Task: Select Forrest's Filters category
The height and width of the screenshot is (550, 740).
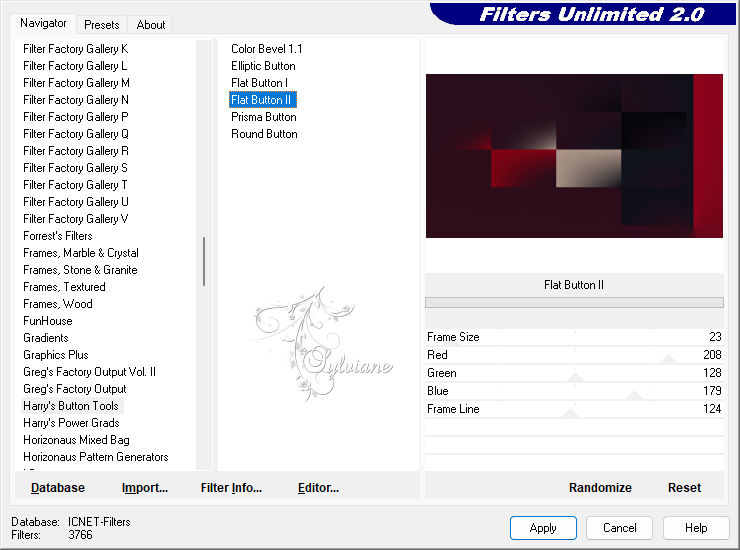Action: [58, 236]
